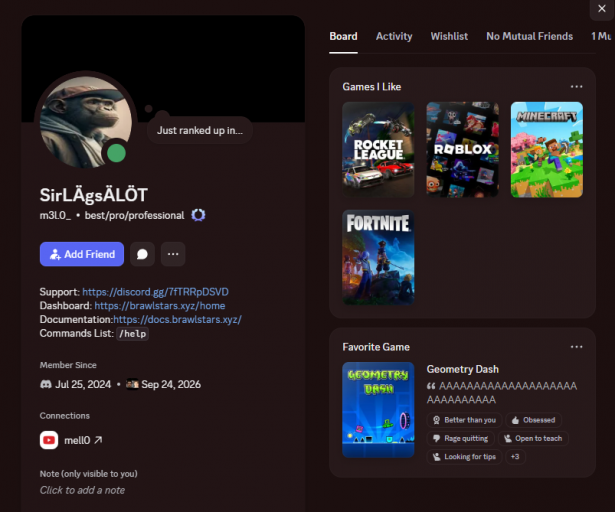Viewport: 615px width, 512px height.
Task: Switch to the Activity tab
Action: [x=394, y=36]
